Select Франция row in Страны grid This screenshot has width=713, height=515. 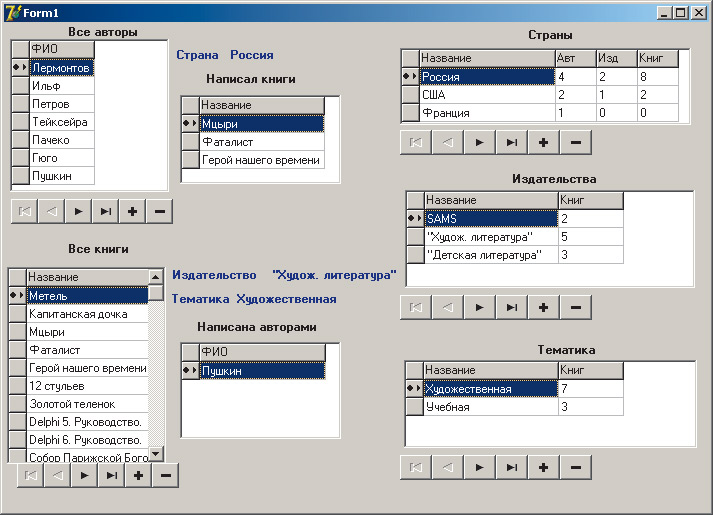[x=487, y=113]
